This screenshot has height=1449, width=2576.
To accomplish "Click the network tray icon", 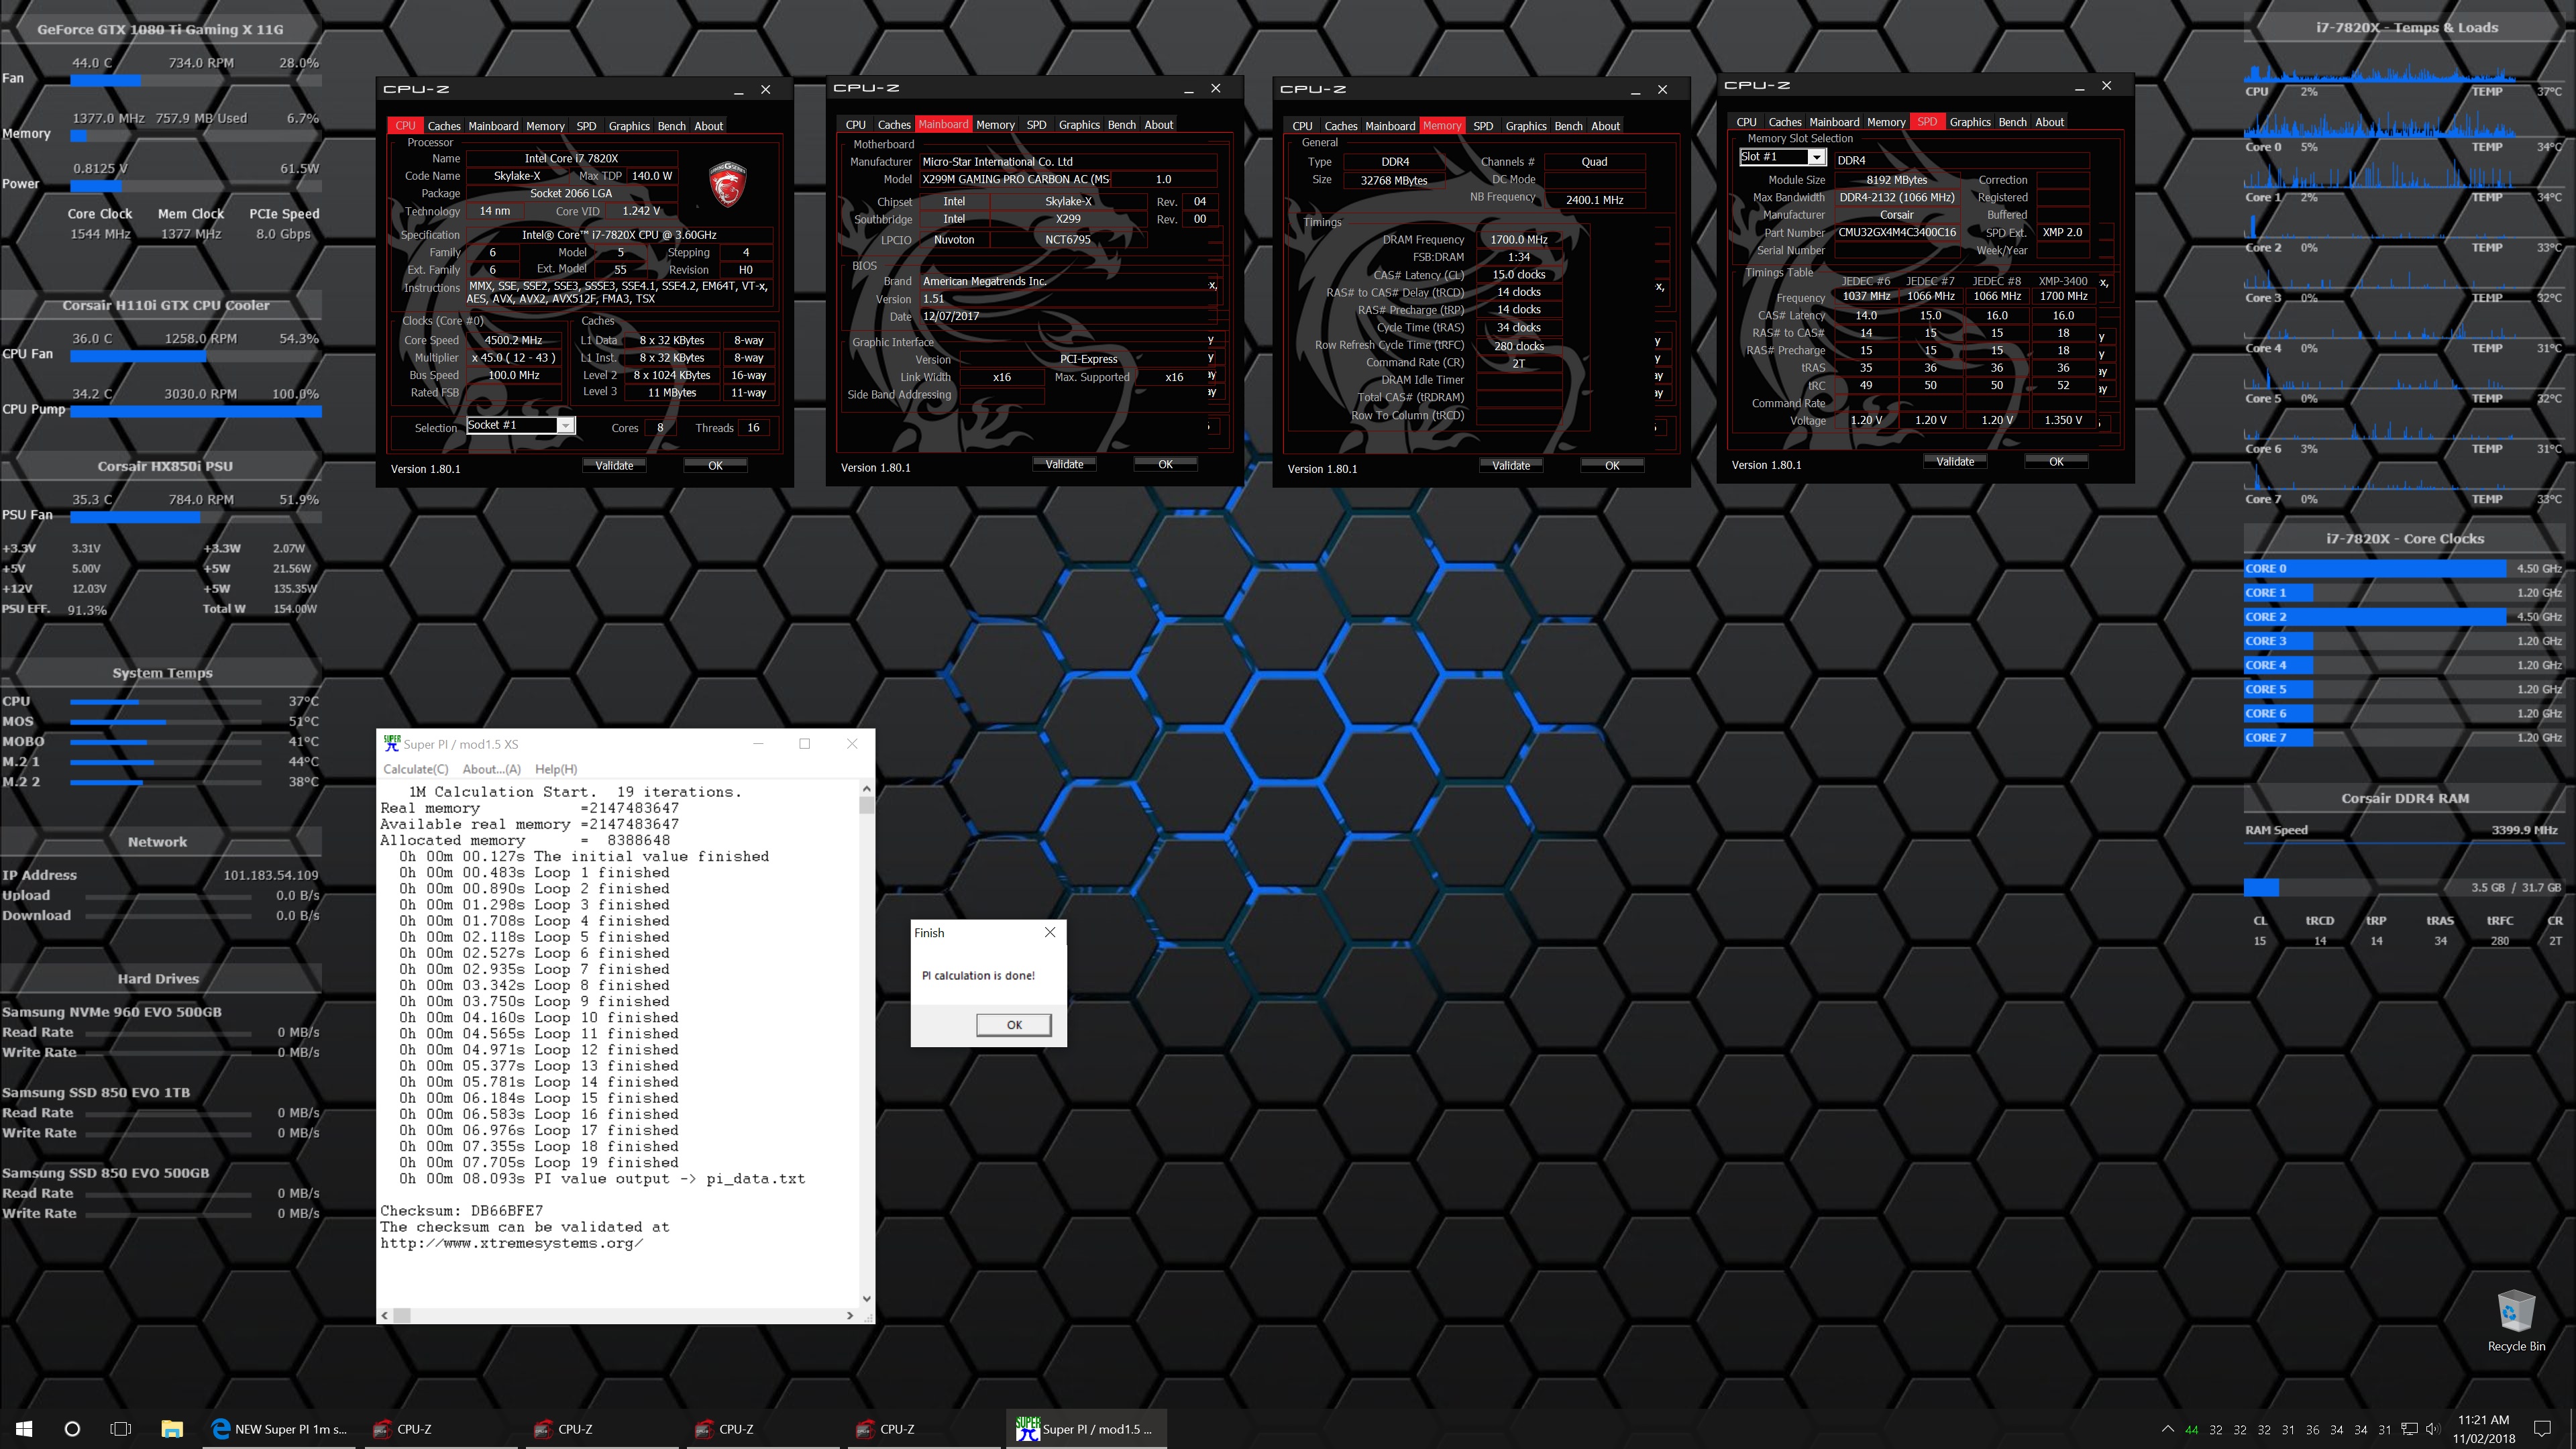I will [x=2409, y=1429].
